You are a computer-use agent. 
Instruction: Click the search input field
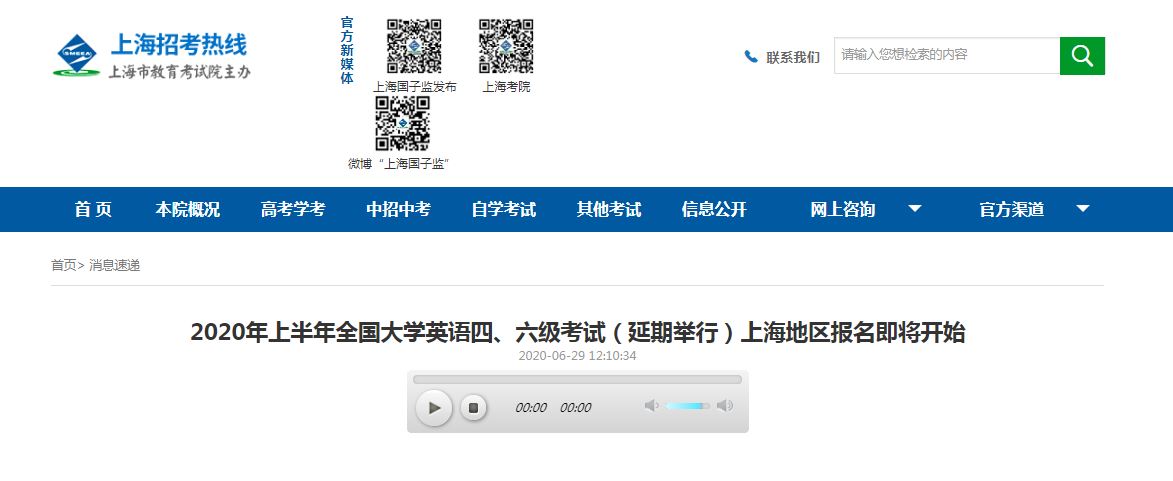click(x=946, y=56)
